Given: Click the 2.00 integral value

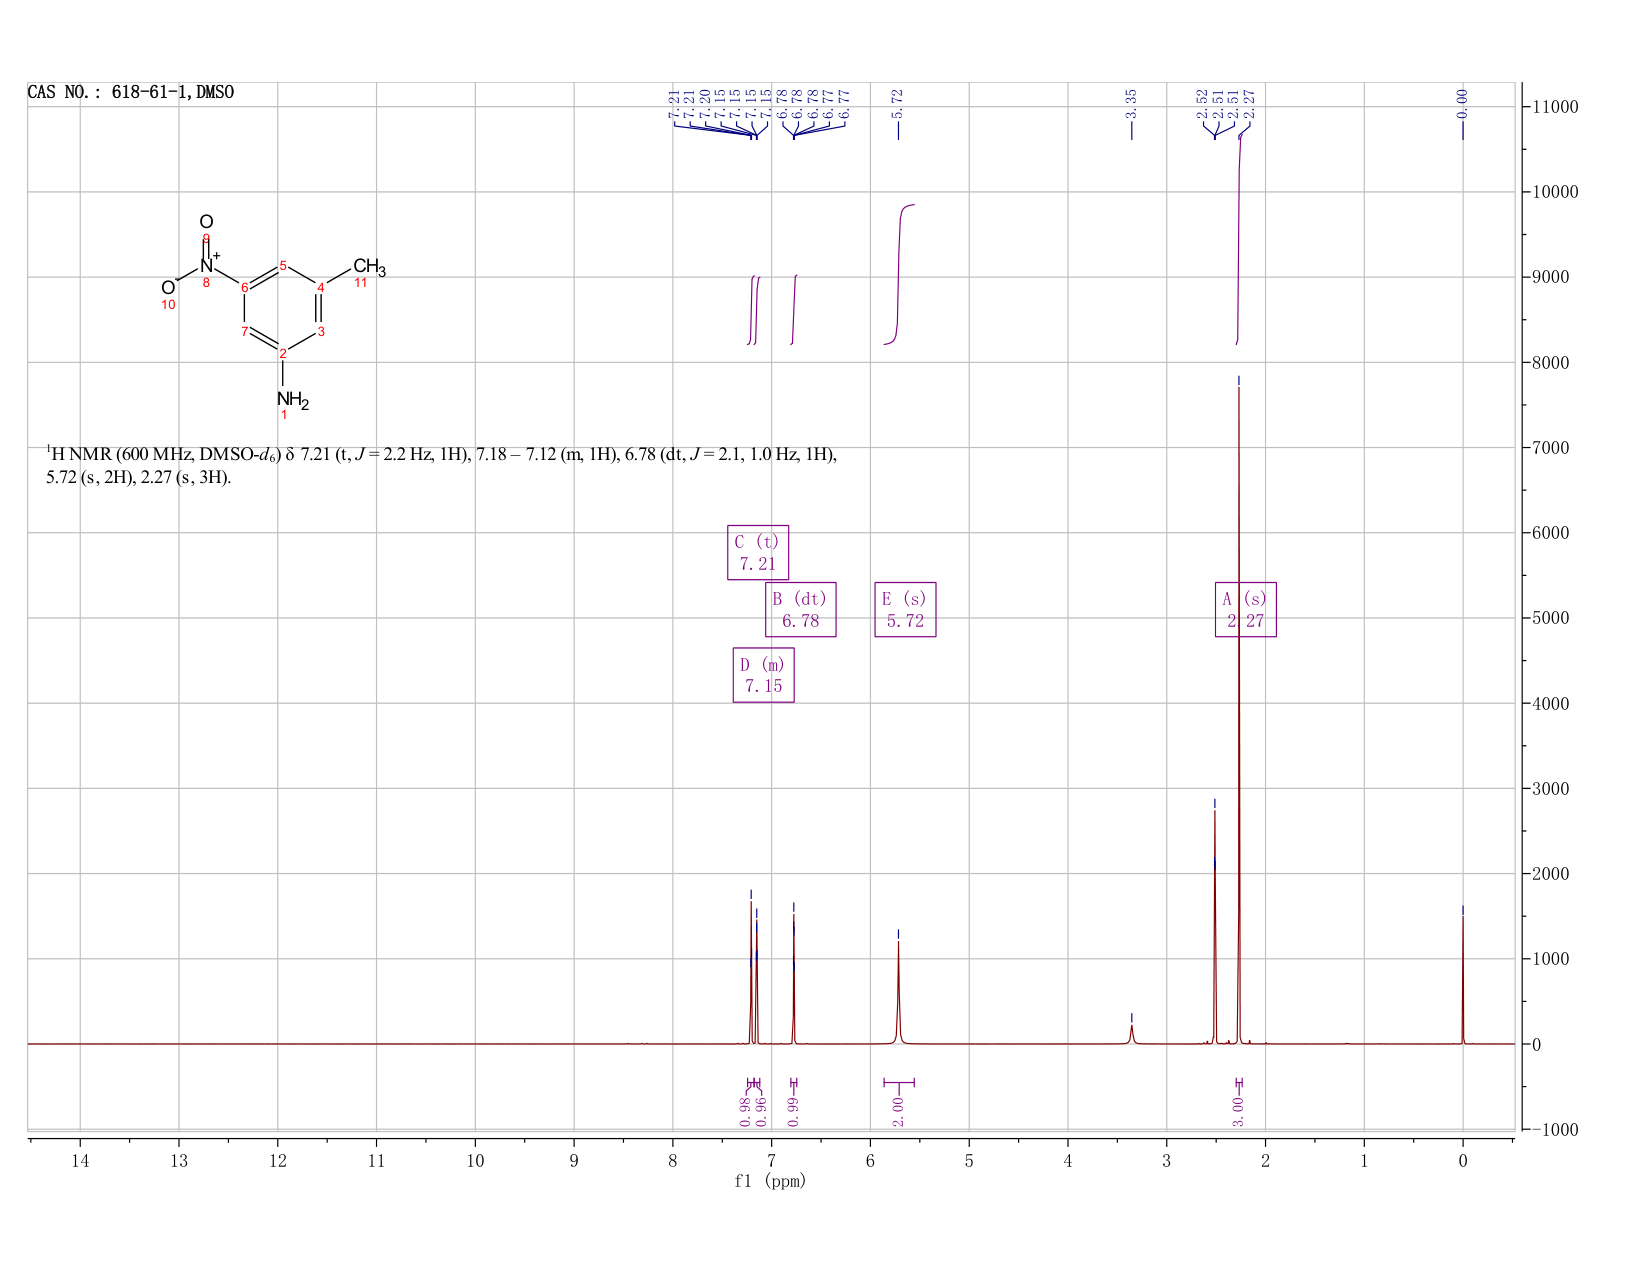Looking at the screenshot, I should pos(898,1111).
